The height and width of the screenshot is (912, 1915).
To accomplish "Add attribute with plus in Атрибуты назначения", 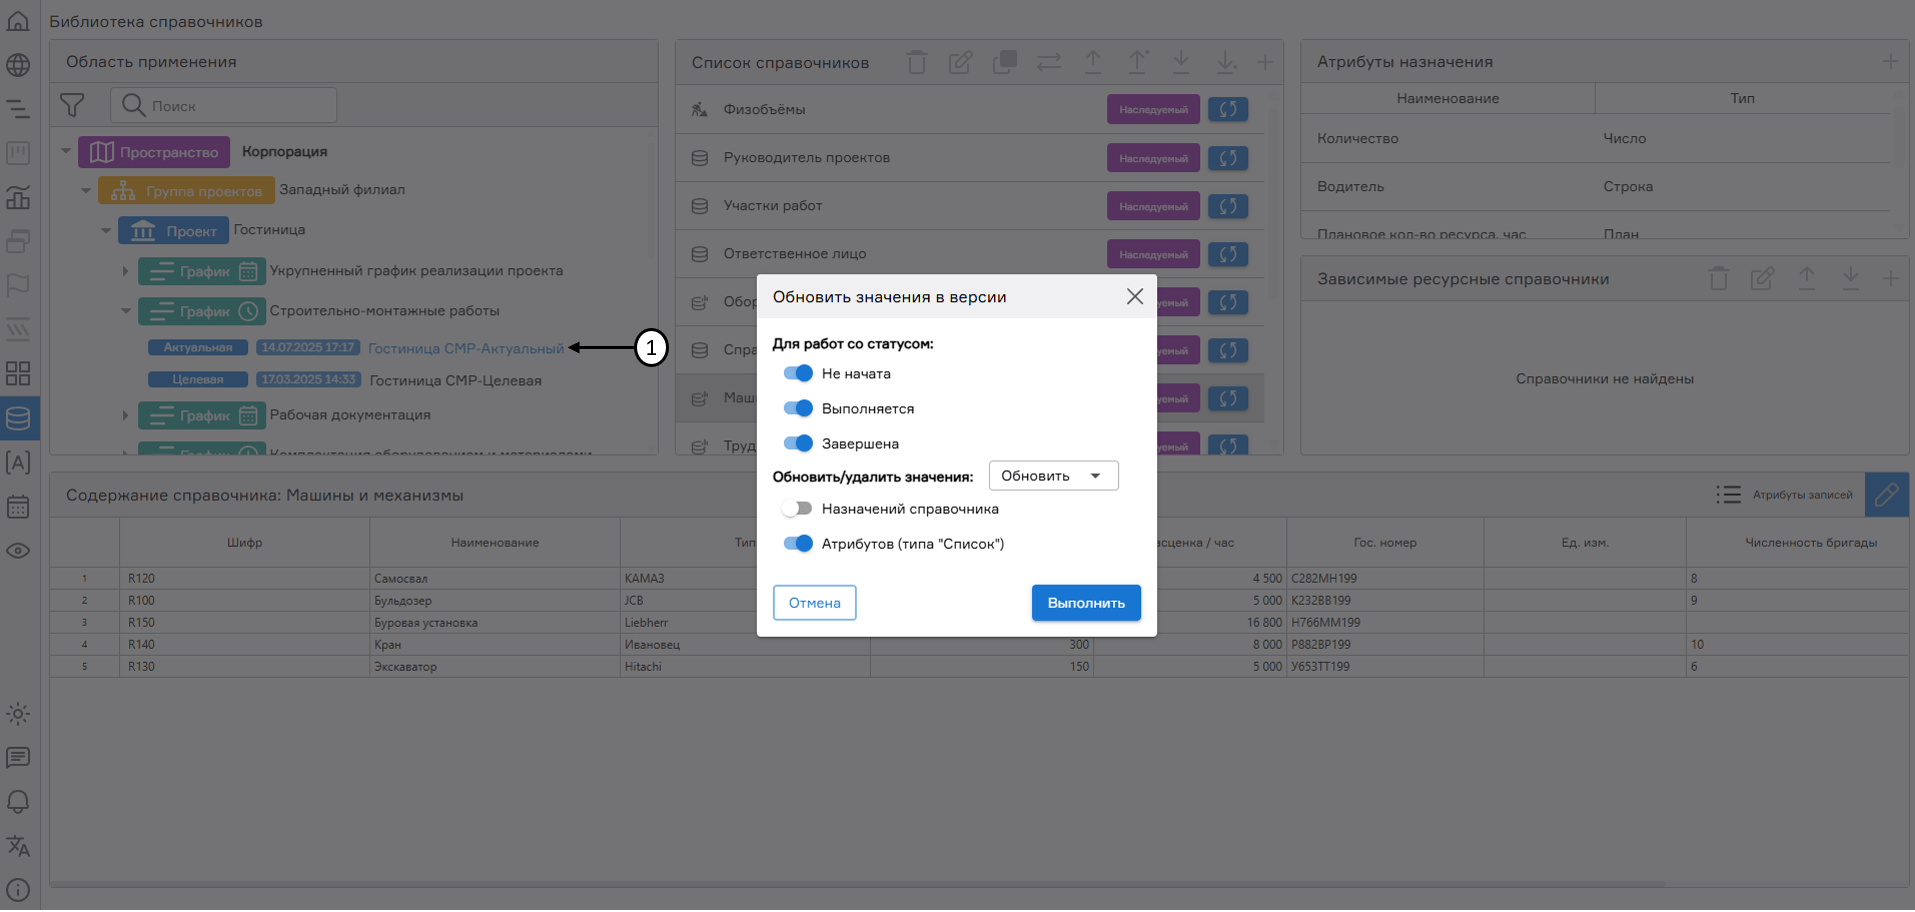I will click(x=1889, y=62).
